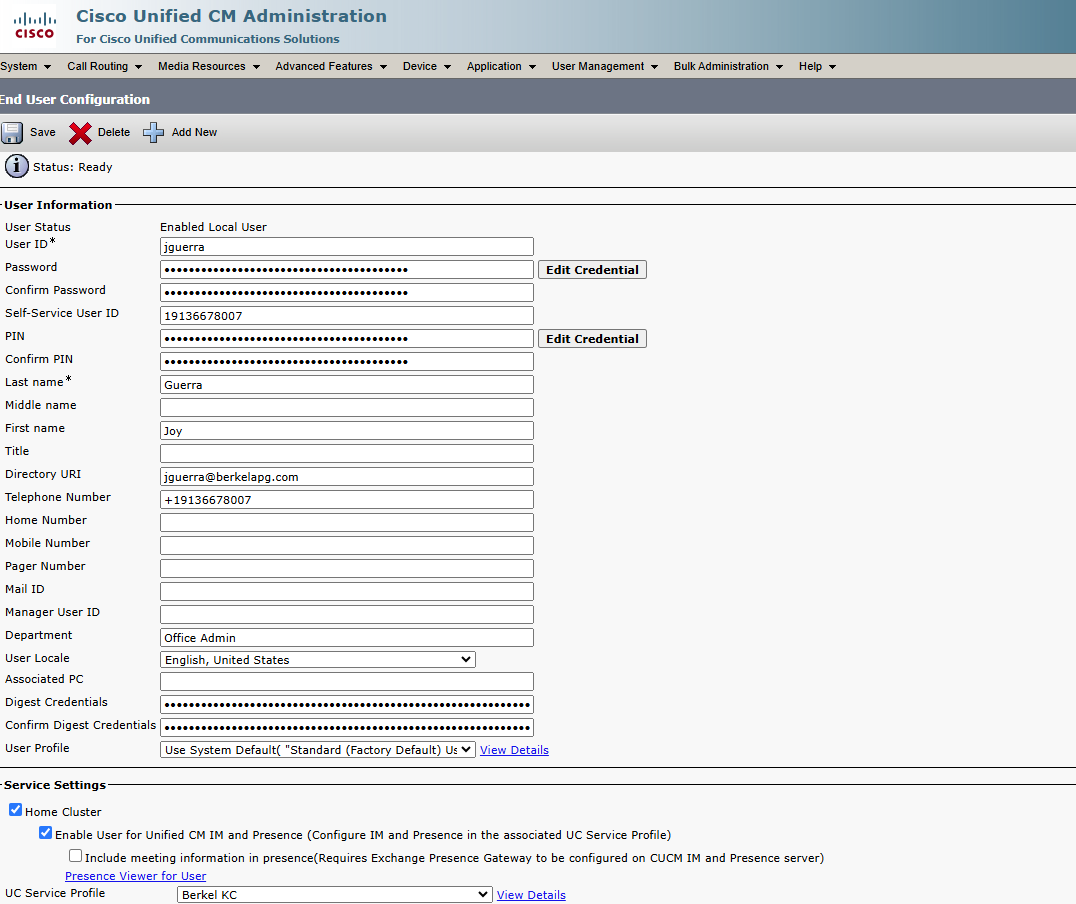The width and height of the screenshot is (1076, 904).
Task: Click the End User Configuration heading
Action: [x=75, y=100]
